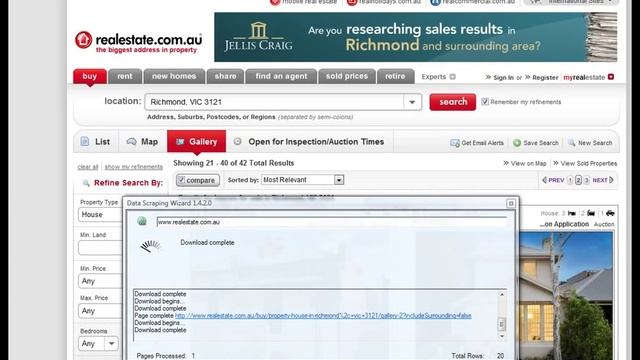Open the Page complete realestate.com.au URL in the log

323,316
